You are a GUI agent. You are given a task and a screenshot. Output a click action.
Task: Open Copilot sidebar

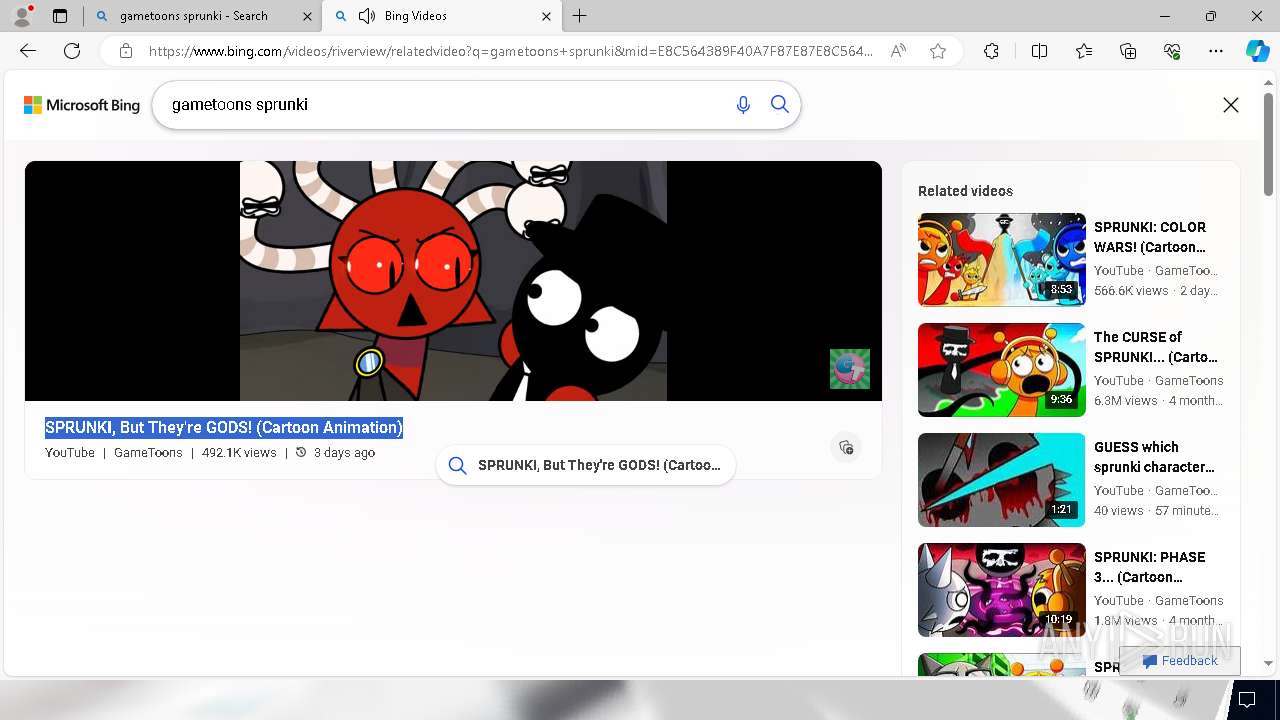pos(1257,51)
